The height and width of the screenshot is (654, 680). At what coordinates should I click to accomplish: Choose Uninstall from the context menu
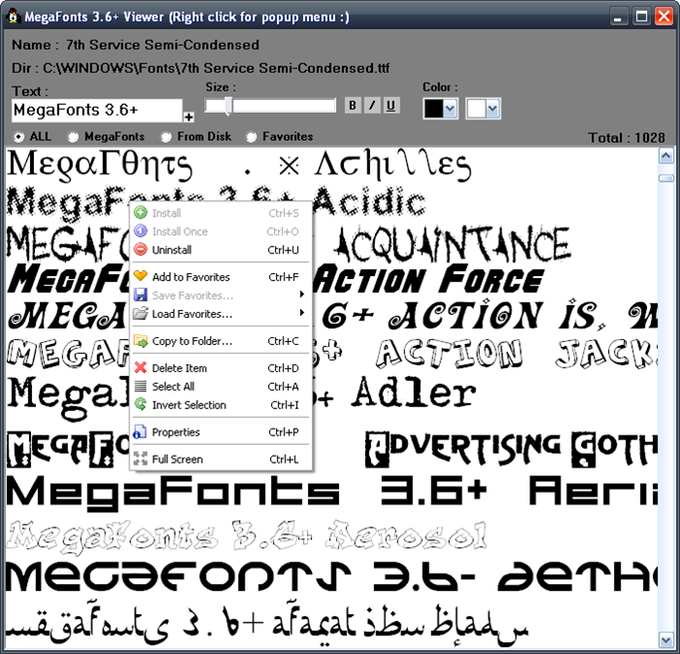pos(221,250)
